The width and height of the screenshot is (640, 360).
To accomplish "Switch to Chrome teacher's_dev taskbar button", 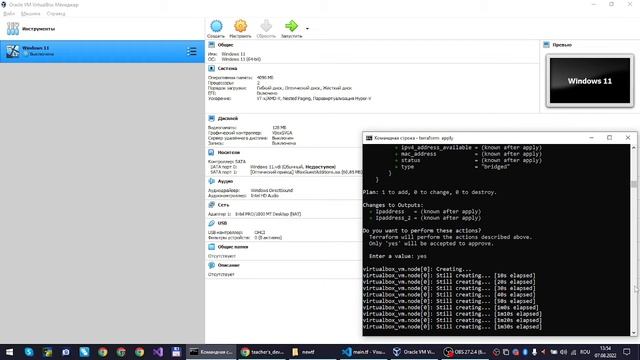I will point(262,352).
